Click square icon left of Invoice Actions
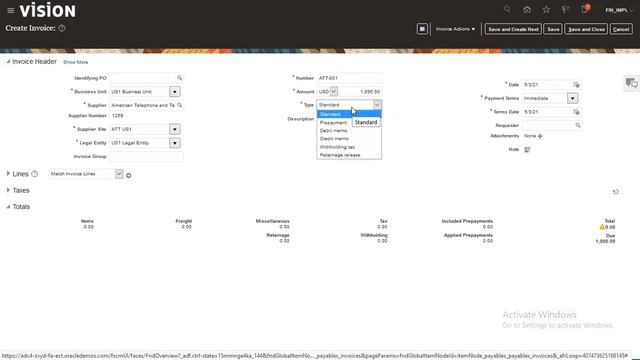 422,29
